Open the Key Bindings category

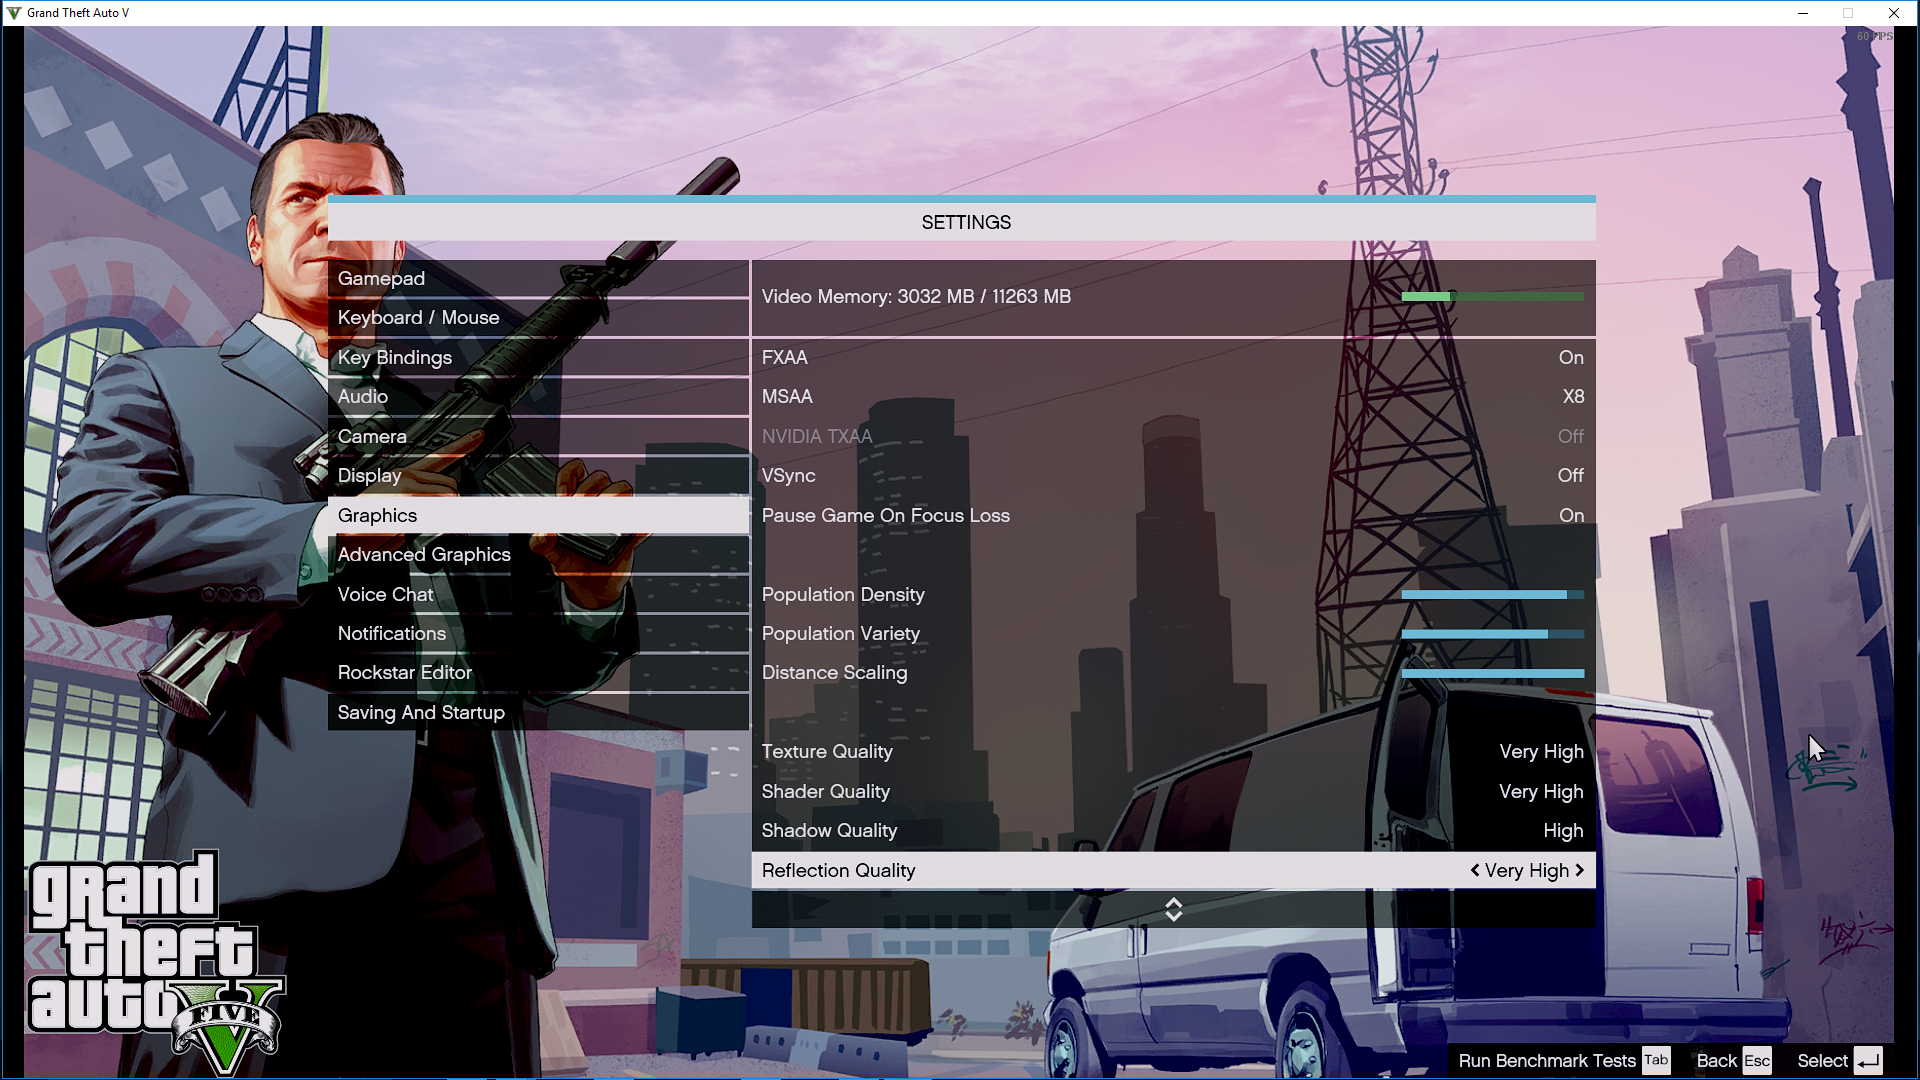pos(395,358)
